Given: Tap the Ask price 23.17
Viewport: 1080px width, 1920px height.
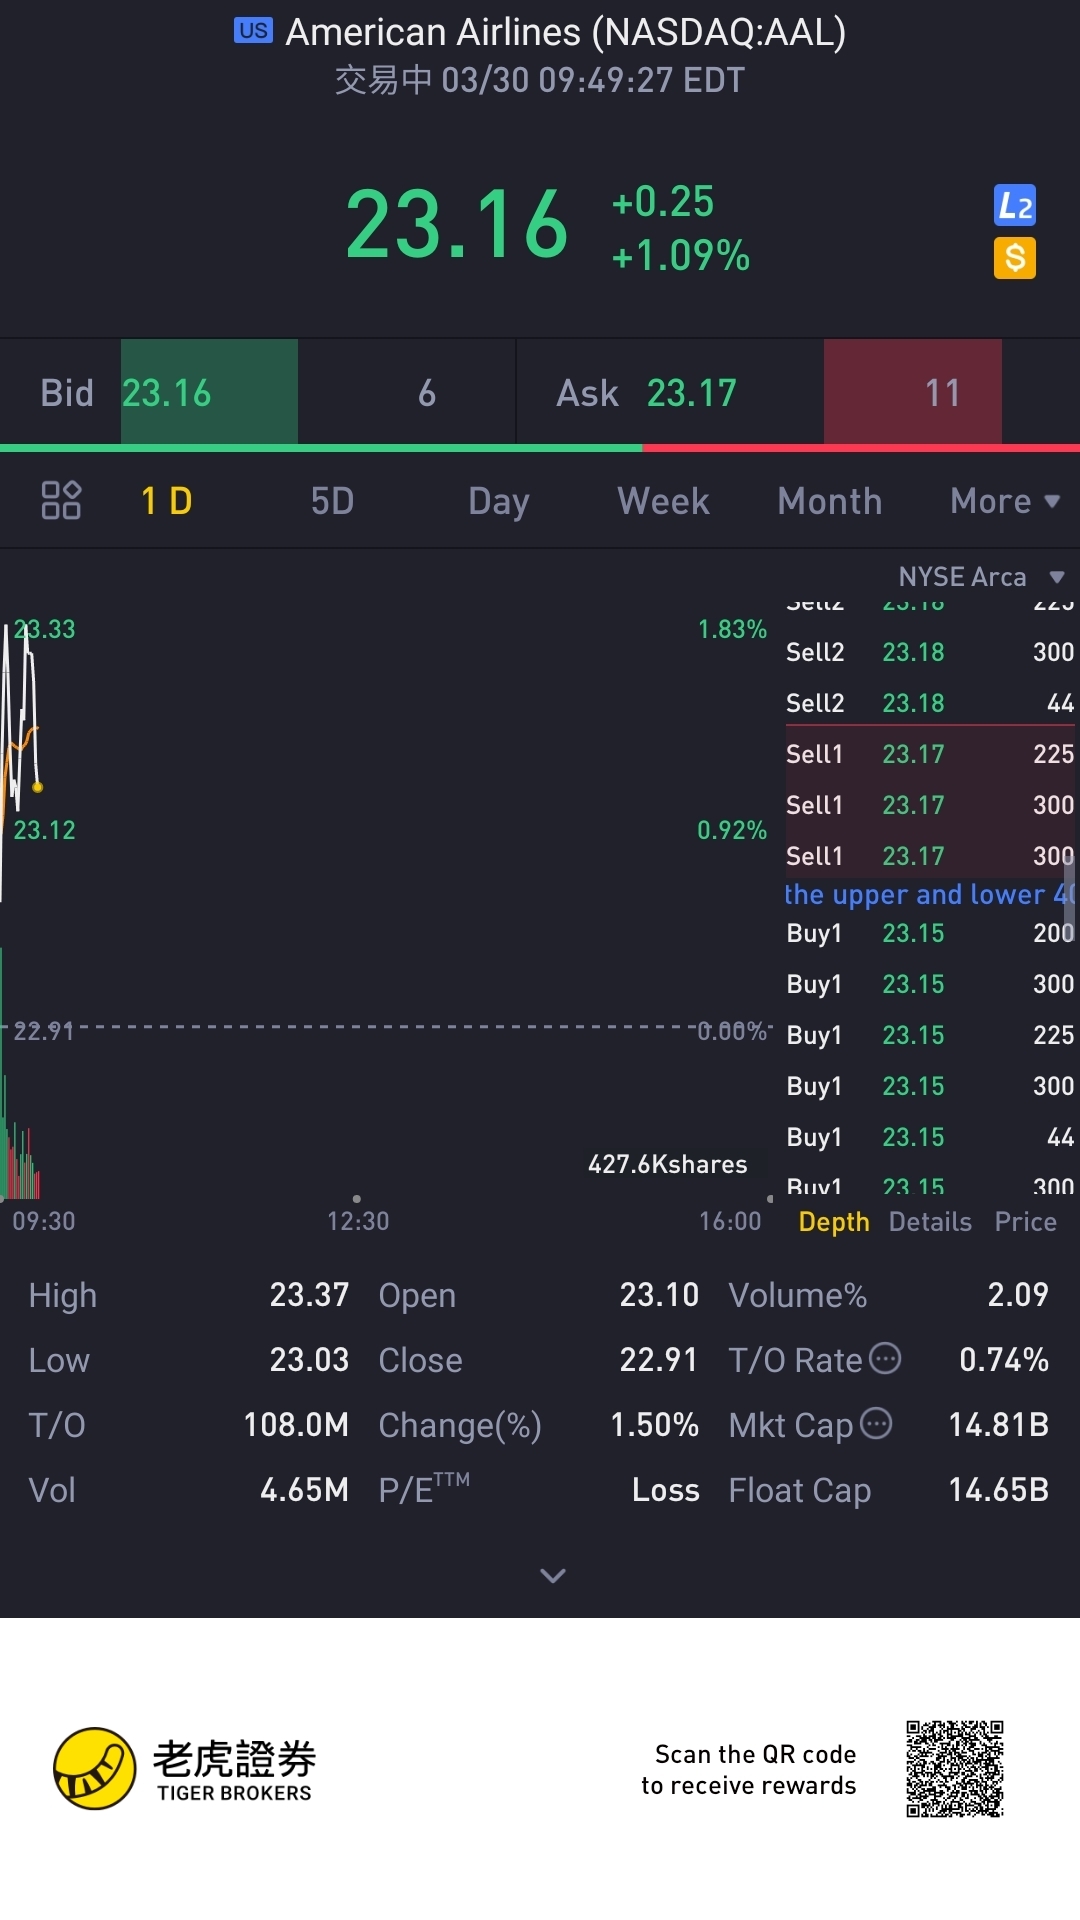Looking at the screenshot, I should pos(692,393).
